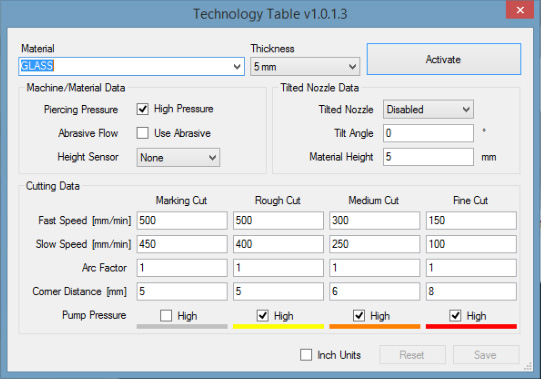Click the Medium Cut Fast Speed field

pos(375,220)
